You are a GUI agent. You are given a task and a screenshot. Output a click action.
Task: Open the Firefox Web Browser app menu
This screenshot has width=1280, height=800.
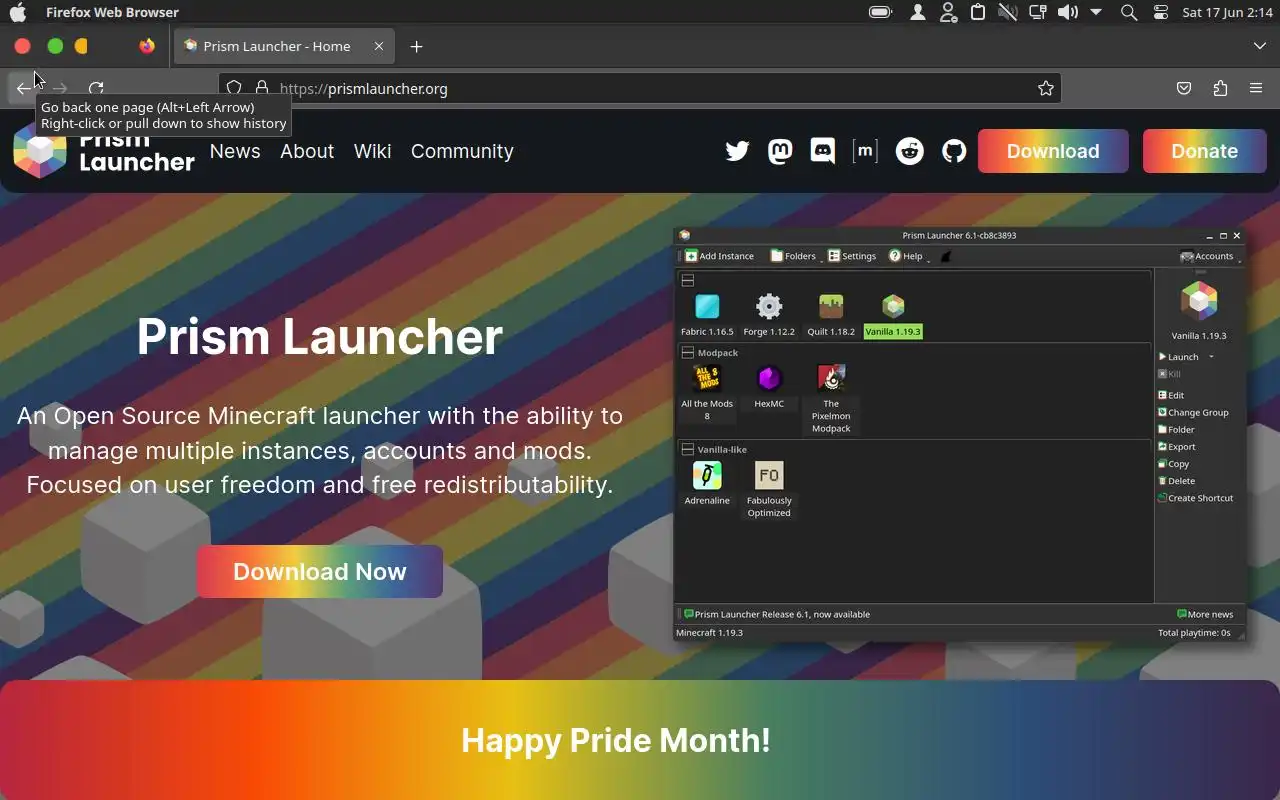[112, 12]
